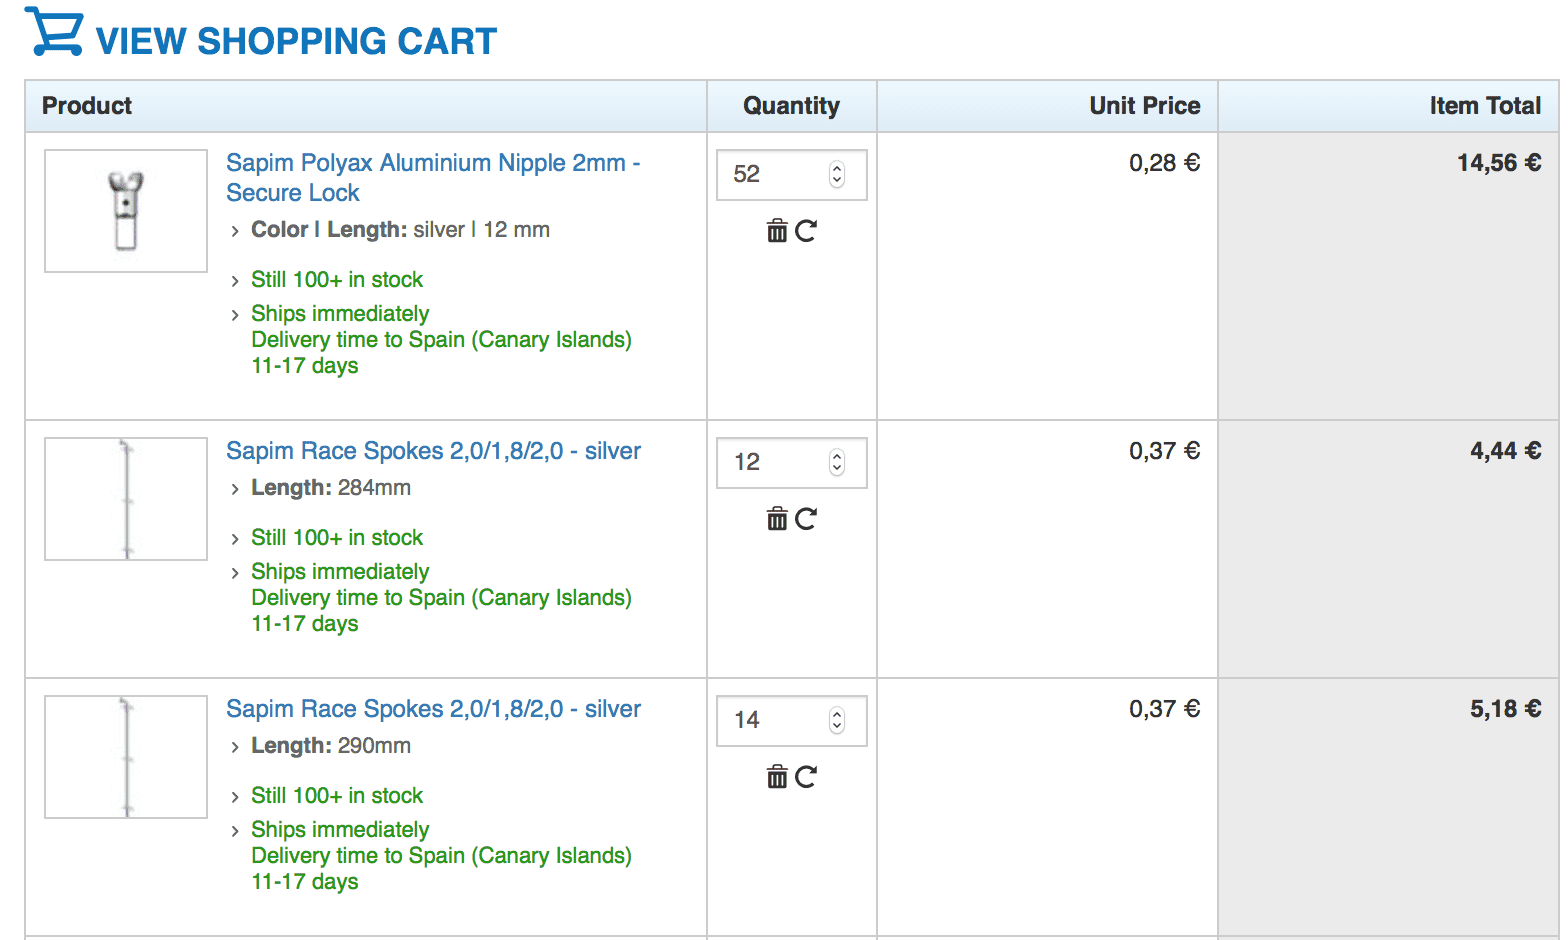Click the View Shopping Cart heading

[x=296, y=41]
